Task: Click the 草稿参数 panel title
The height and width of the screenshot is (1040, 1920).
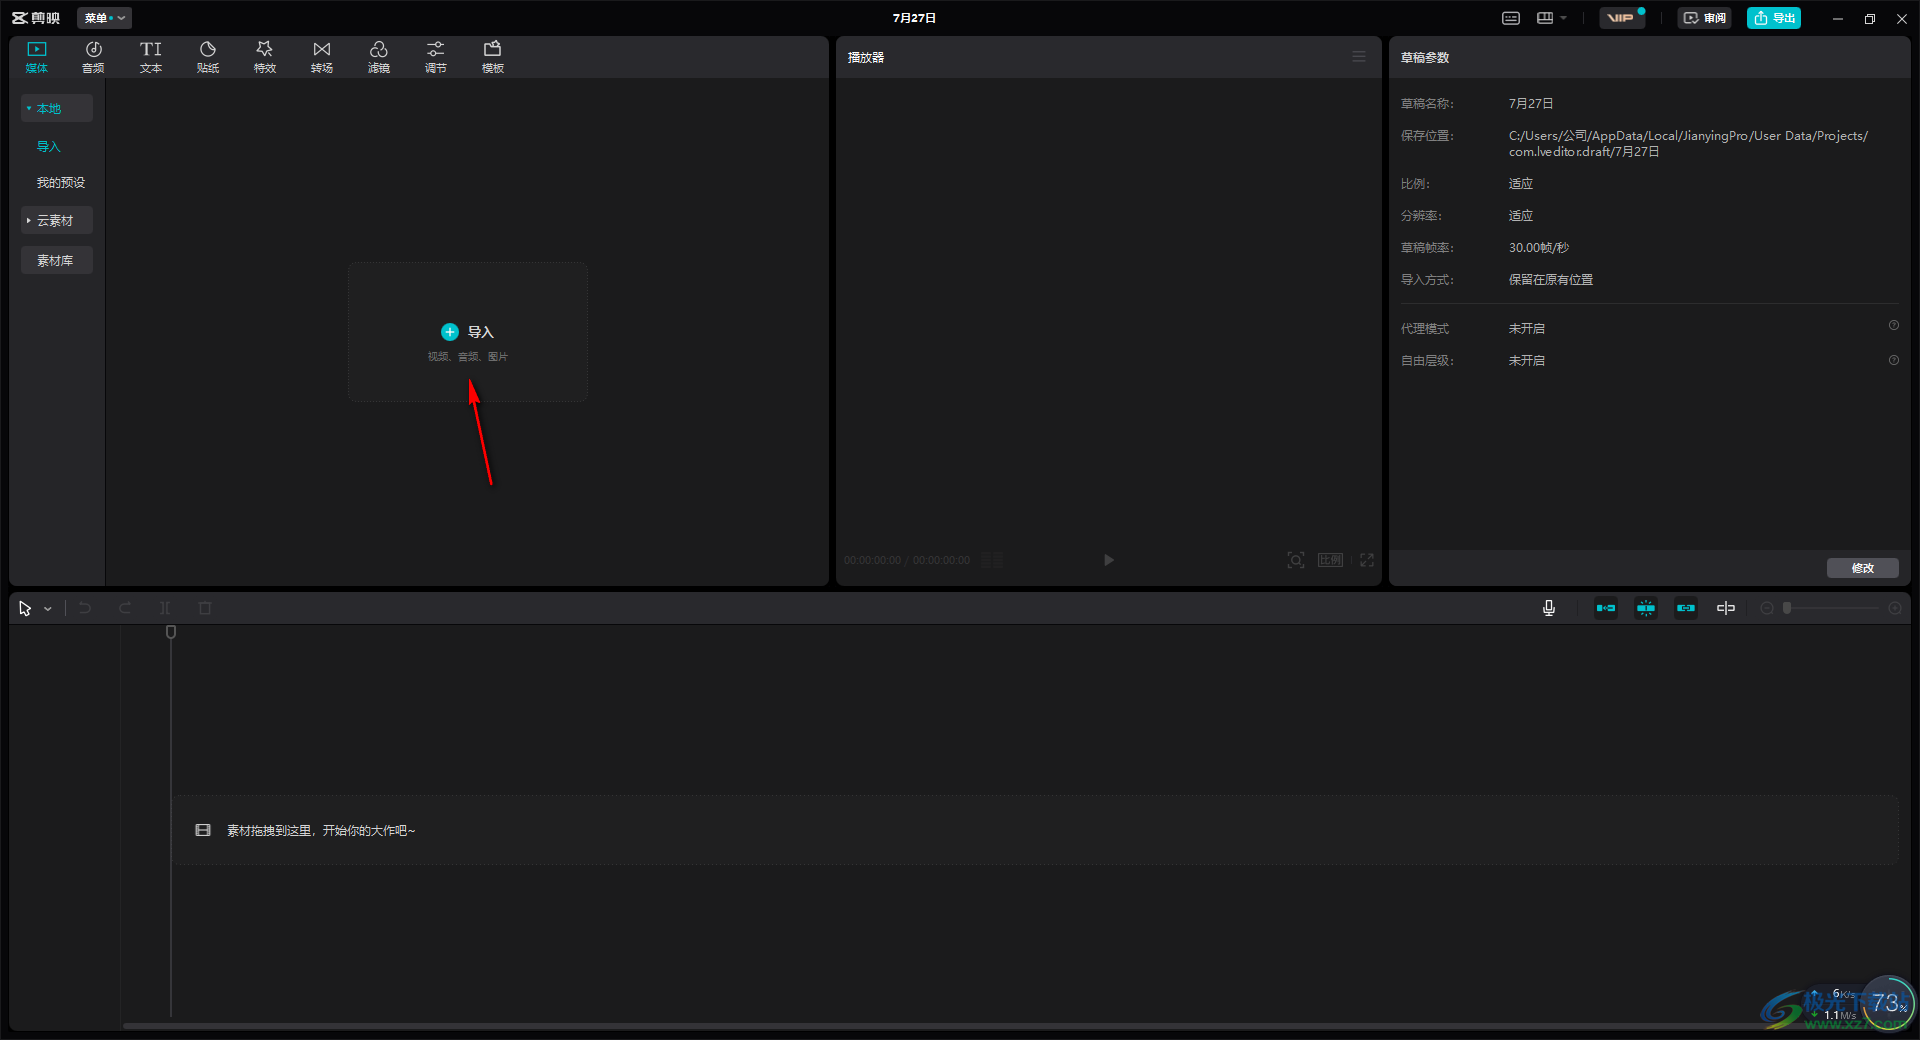Action: tap(1425, 58)
